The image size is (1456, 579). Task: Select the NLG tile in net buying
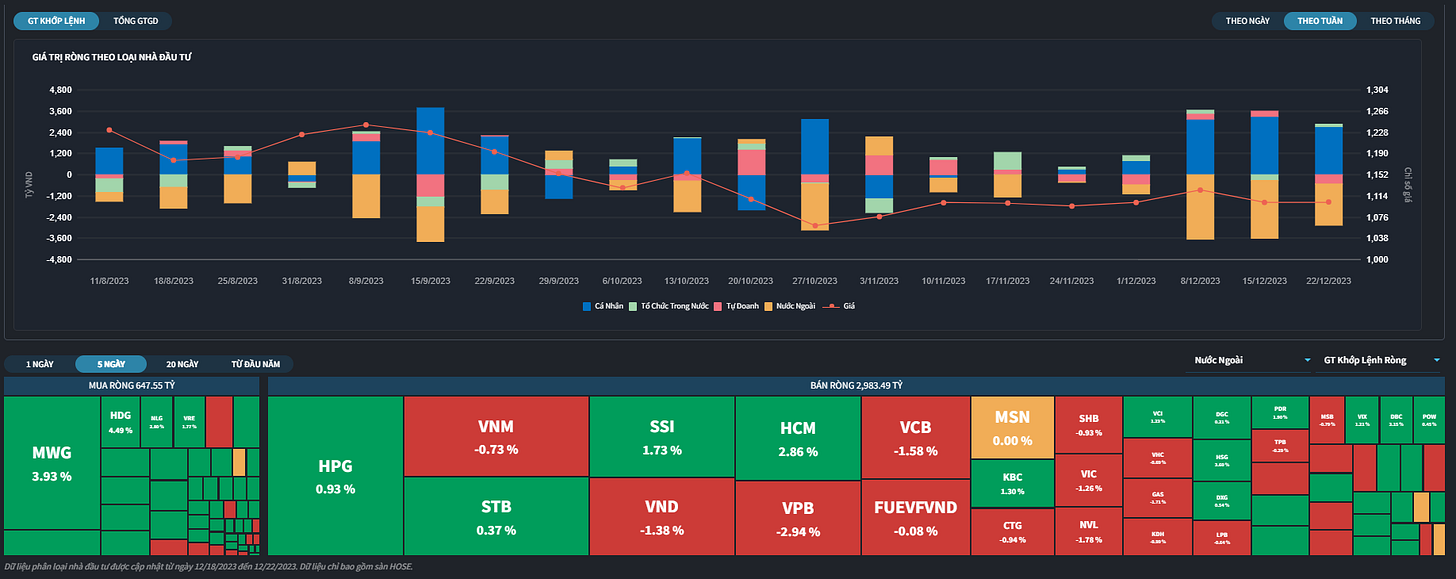156,422
